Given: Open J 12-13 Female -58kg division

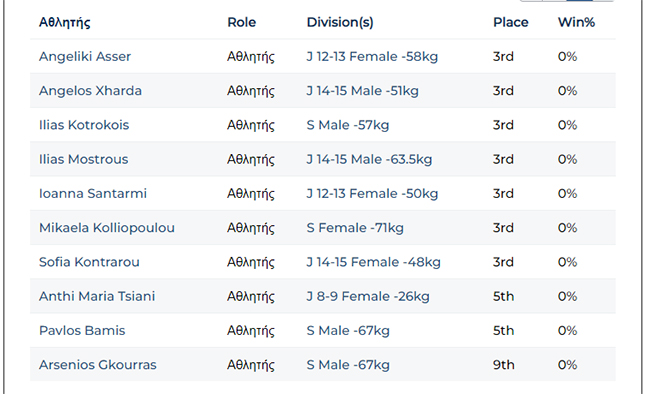Looking at the screenshot, I should coord(372,56).
